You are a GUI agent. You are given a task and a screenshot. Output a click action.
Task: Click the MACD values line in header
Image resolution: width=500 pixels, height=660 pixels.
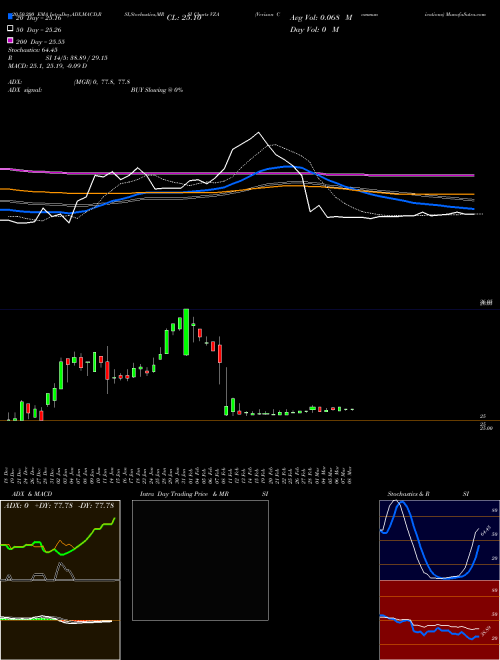pyautogui.click(x=48, y=66)
